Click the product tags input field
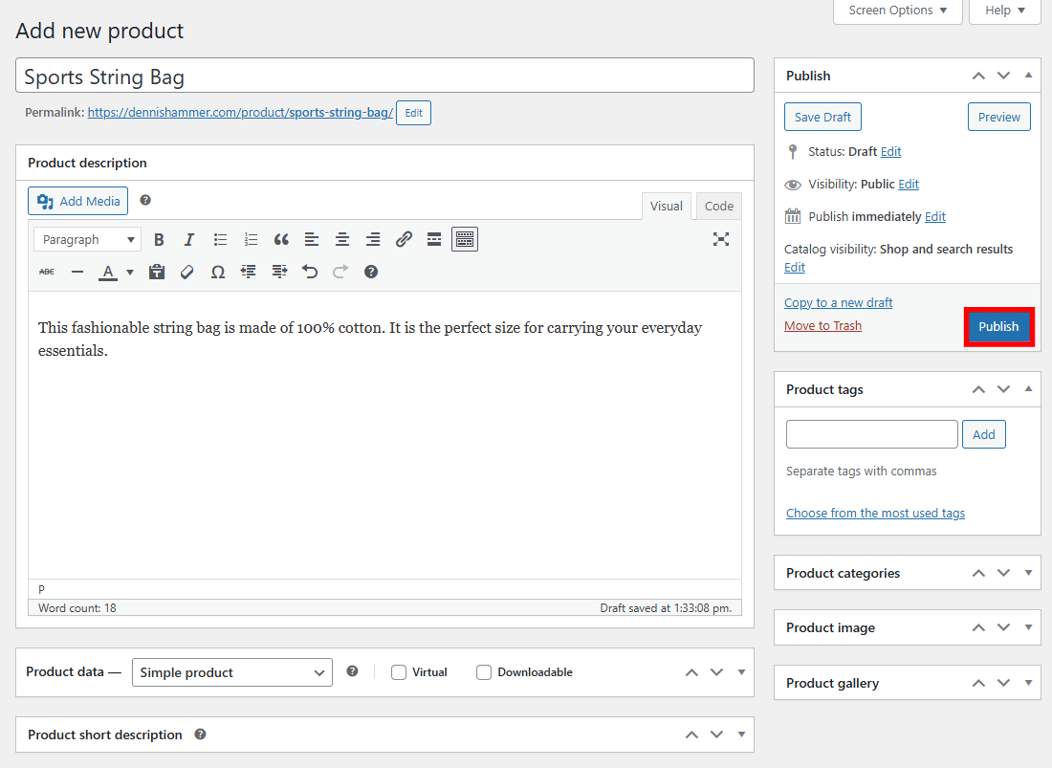Image resolution: width=1052 pixels, height=768 pixels. click(871, 434)
